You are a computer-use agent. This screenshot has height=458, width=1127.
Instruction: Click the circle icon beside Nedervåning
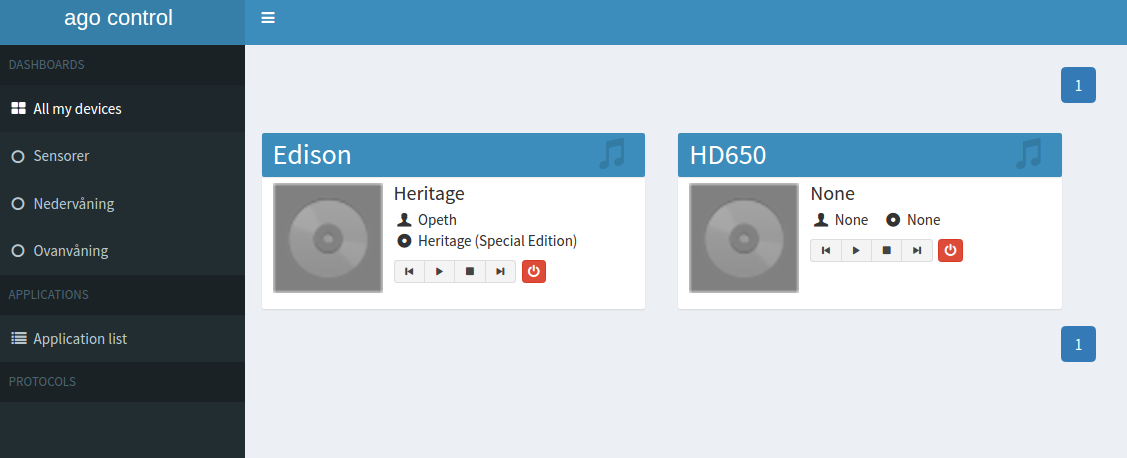click(x=19, y=203)
